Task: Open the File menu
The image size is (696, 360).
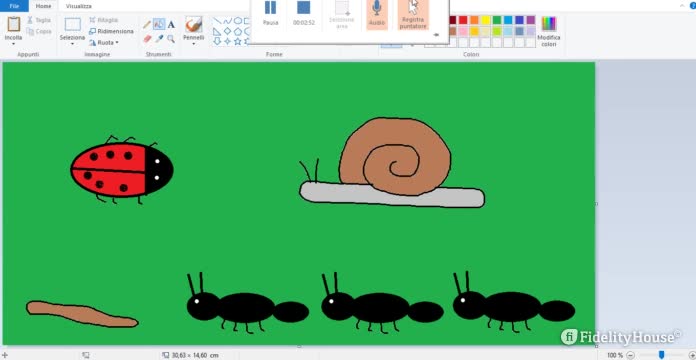Action: 14,6
